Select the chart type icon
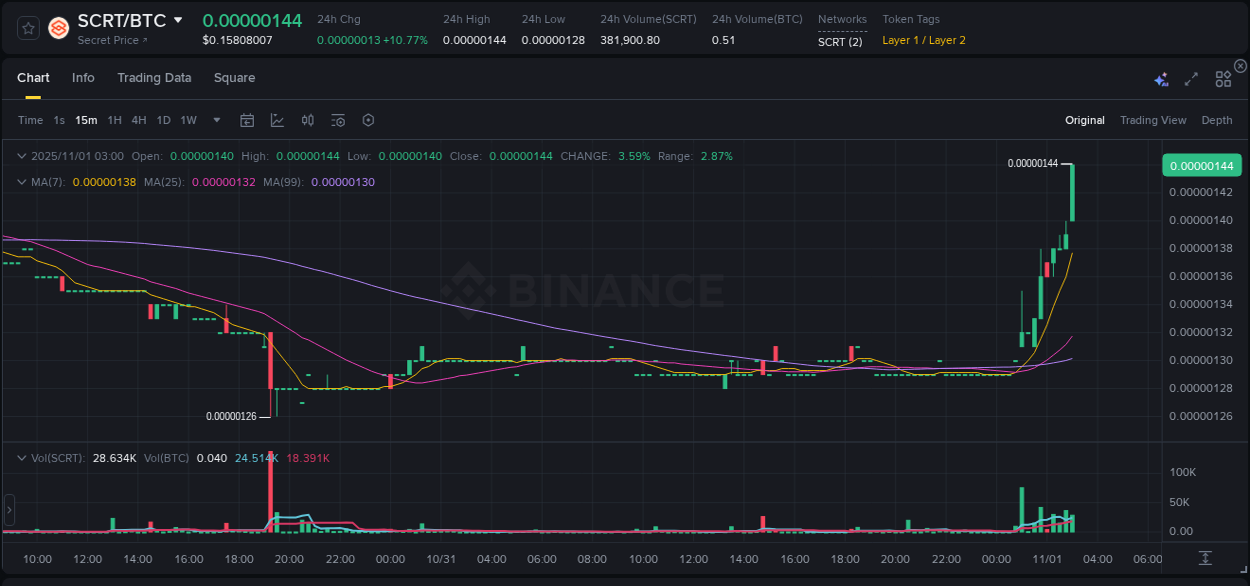This screenshot has height=586, width=1250. coord(276,119)
